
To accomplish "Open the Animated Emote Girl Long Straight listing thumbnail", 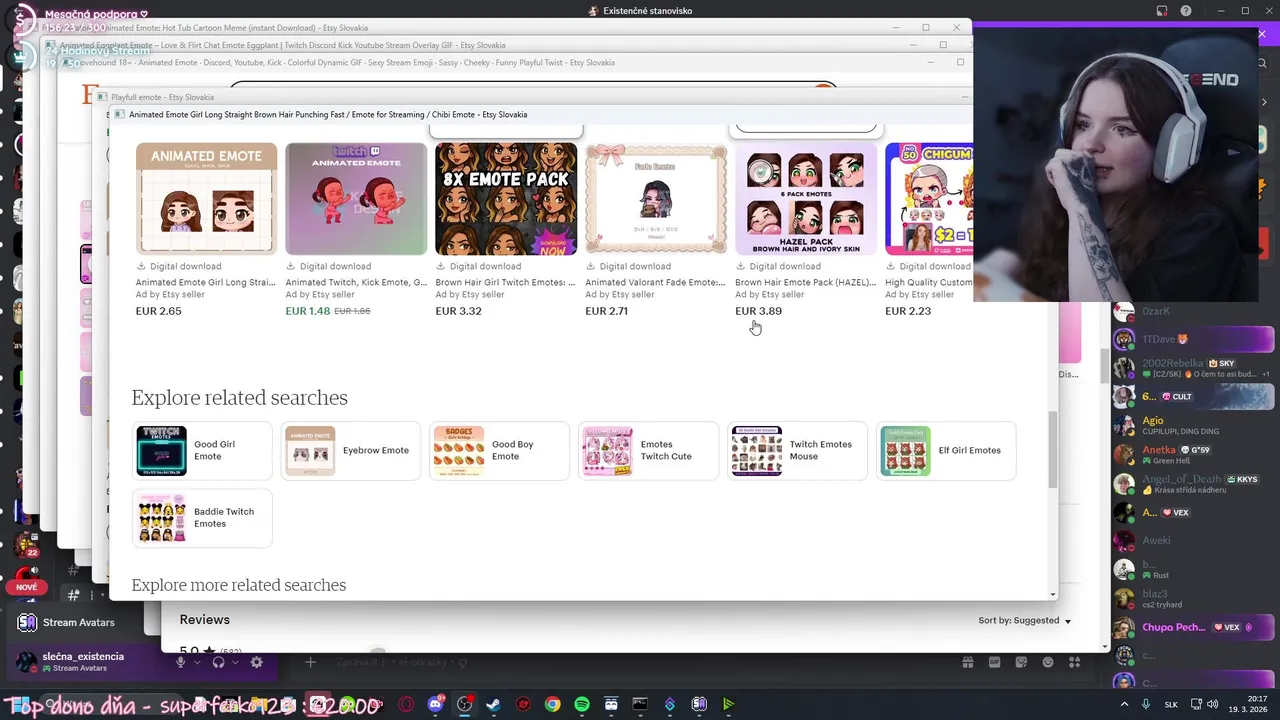I will coord(206,198).
